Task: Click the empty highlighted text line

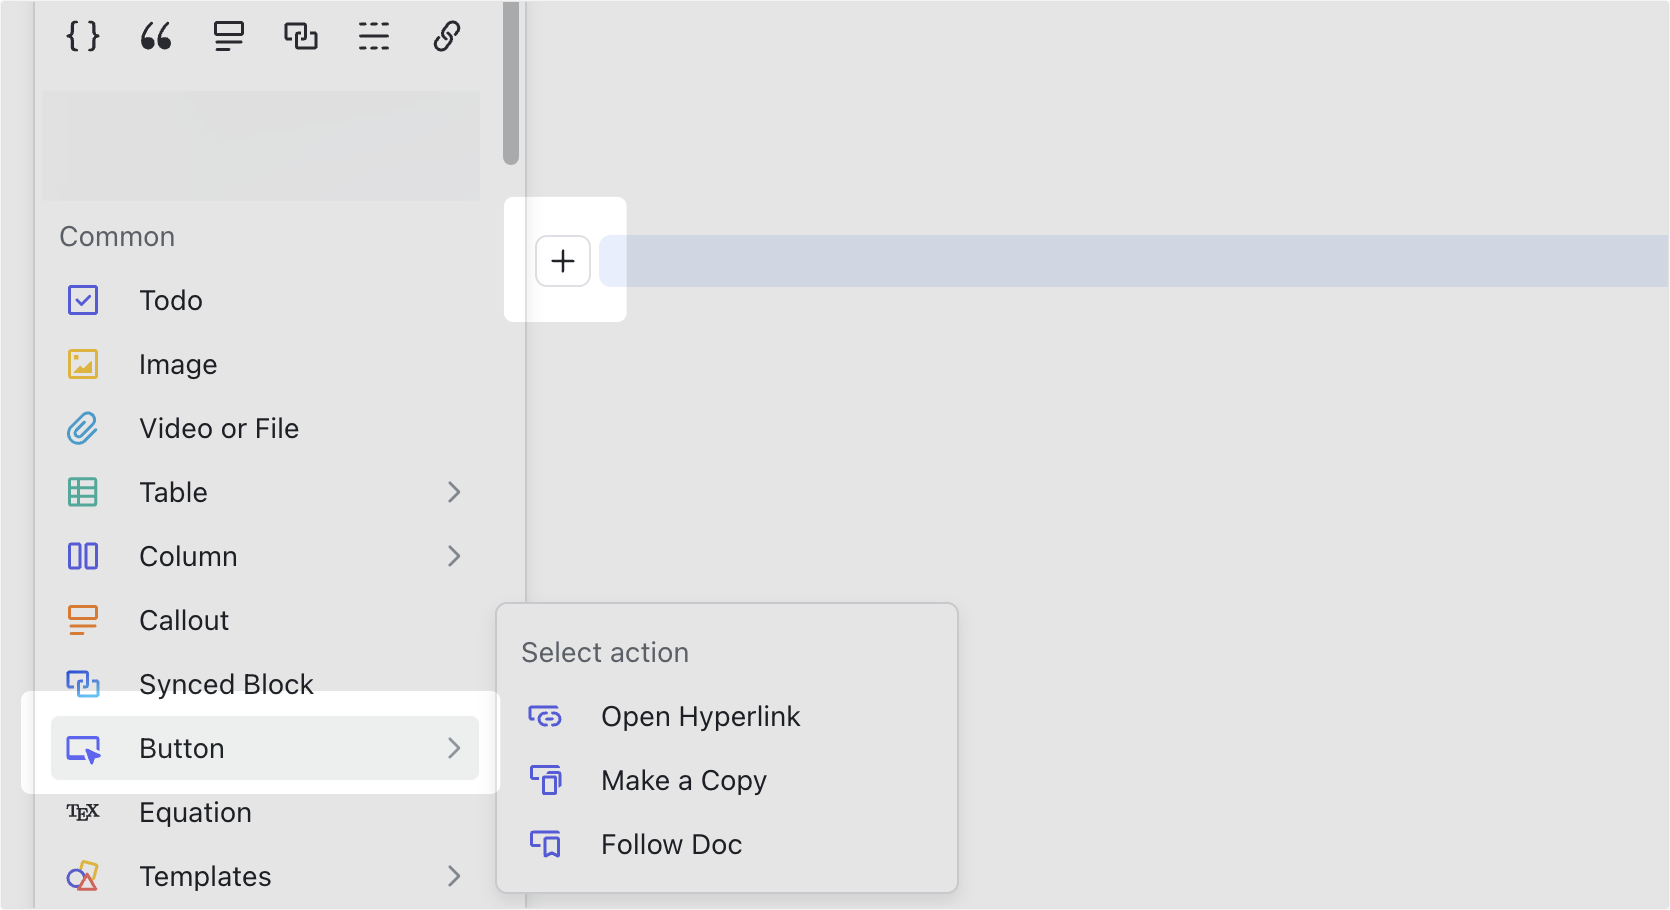Action: (x=1134, y=261)
